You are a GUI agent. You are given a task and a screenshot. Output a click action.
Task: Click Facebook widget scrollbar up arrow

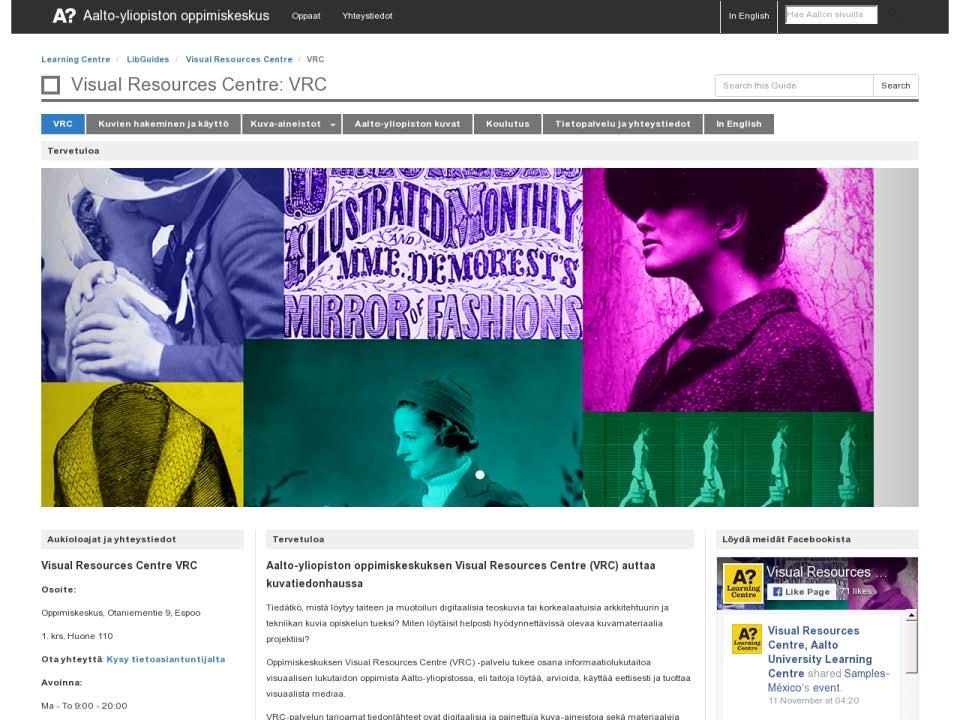911,615
